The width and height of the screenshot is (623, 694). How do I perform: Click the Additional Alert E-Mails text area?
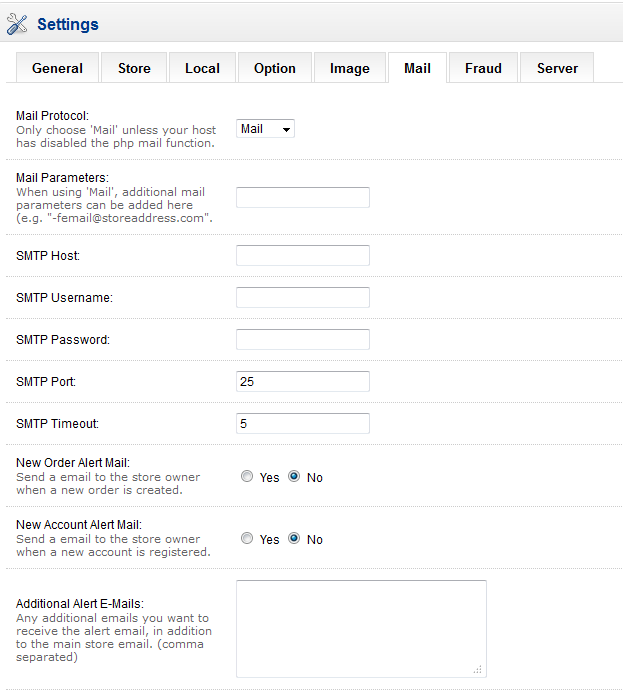pos(361,629)
